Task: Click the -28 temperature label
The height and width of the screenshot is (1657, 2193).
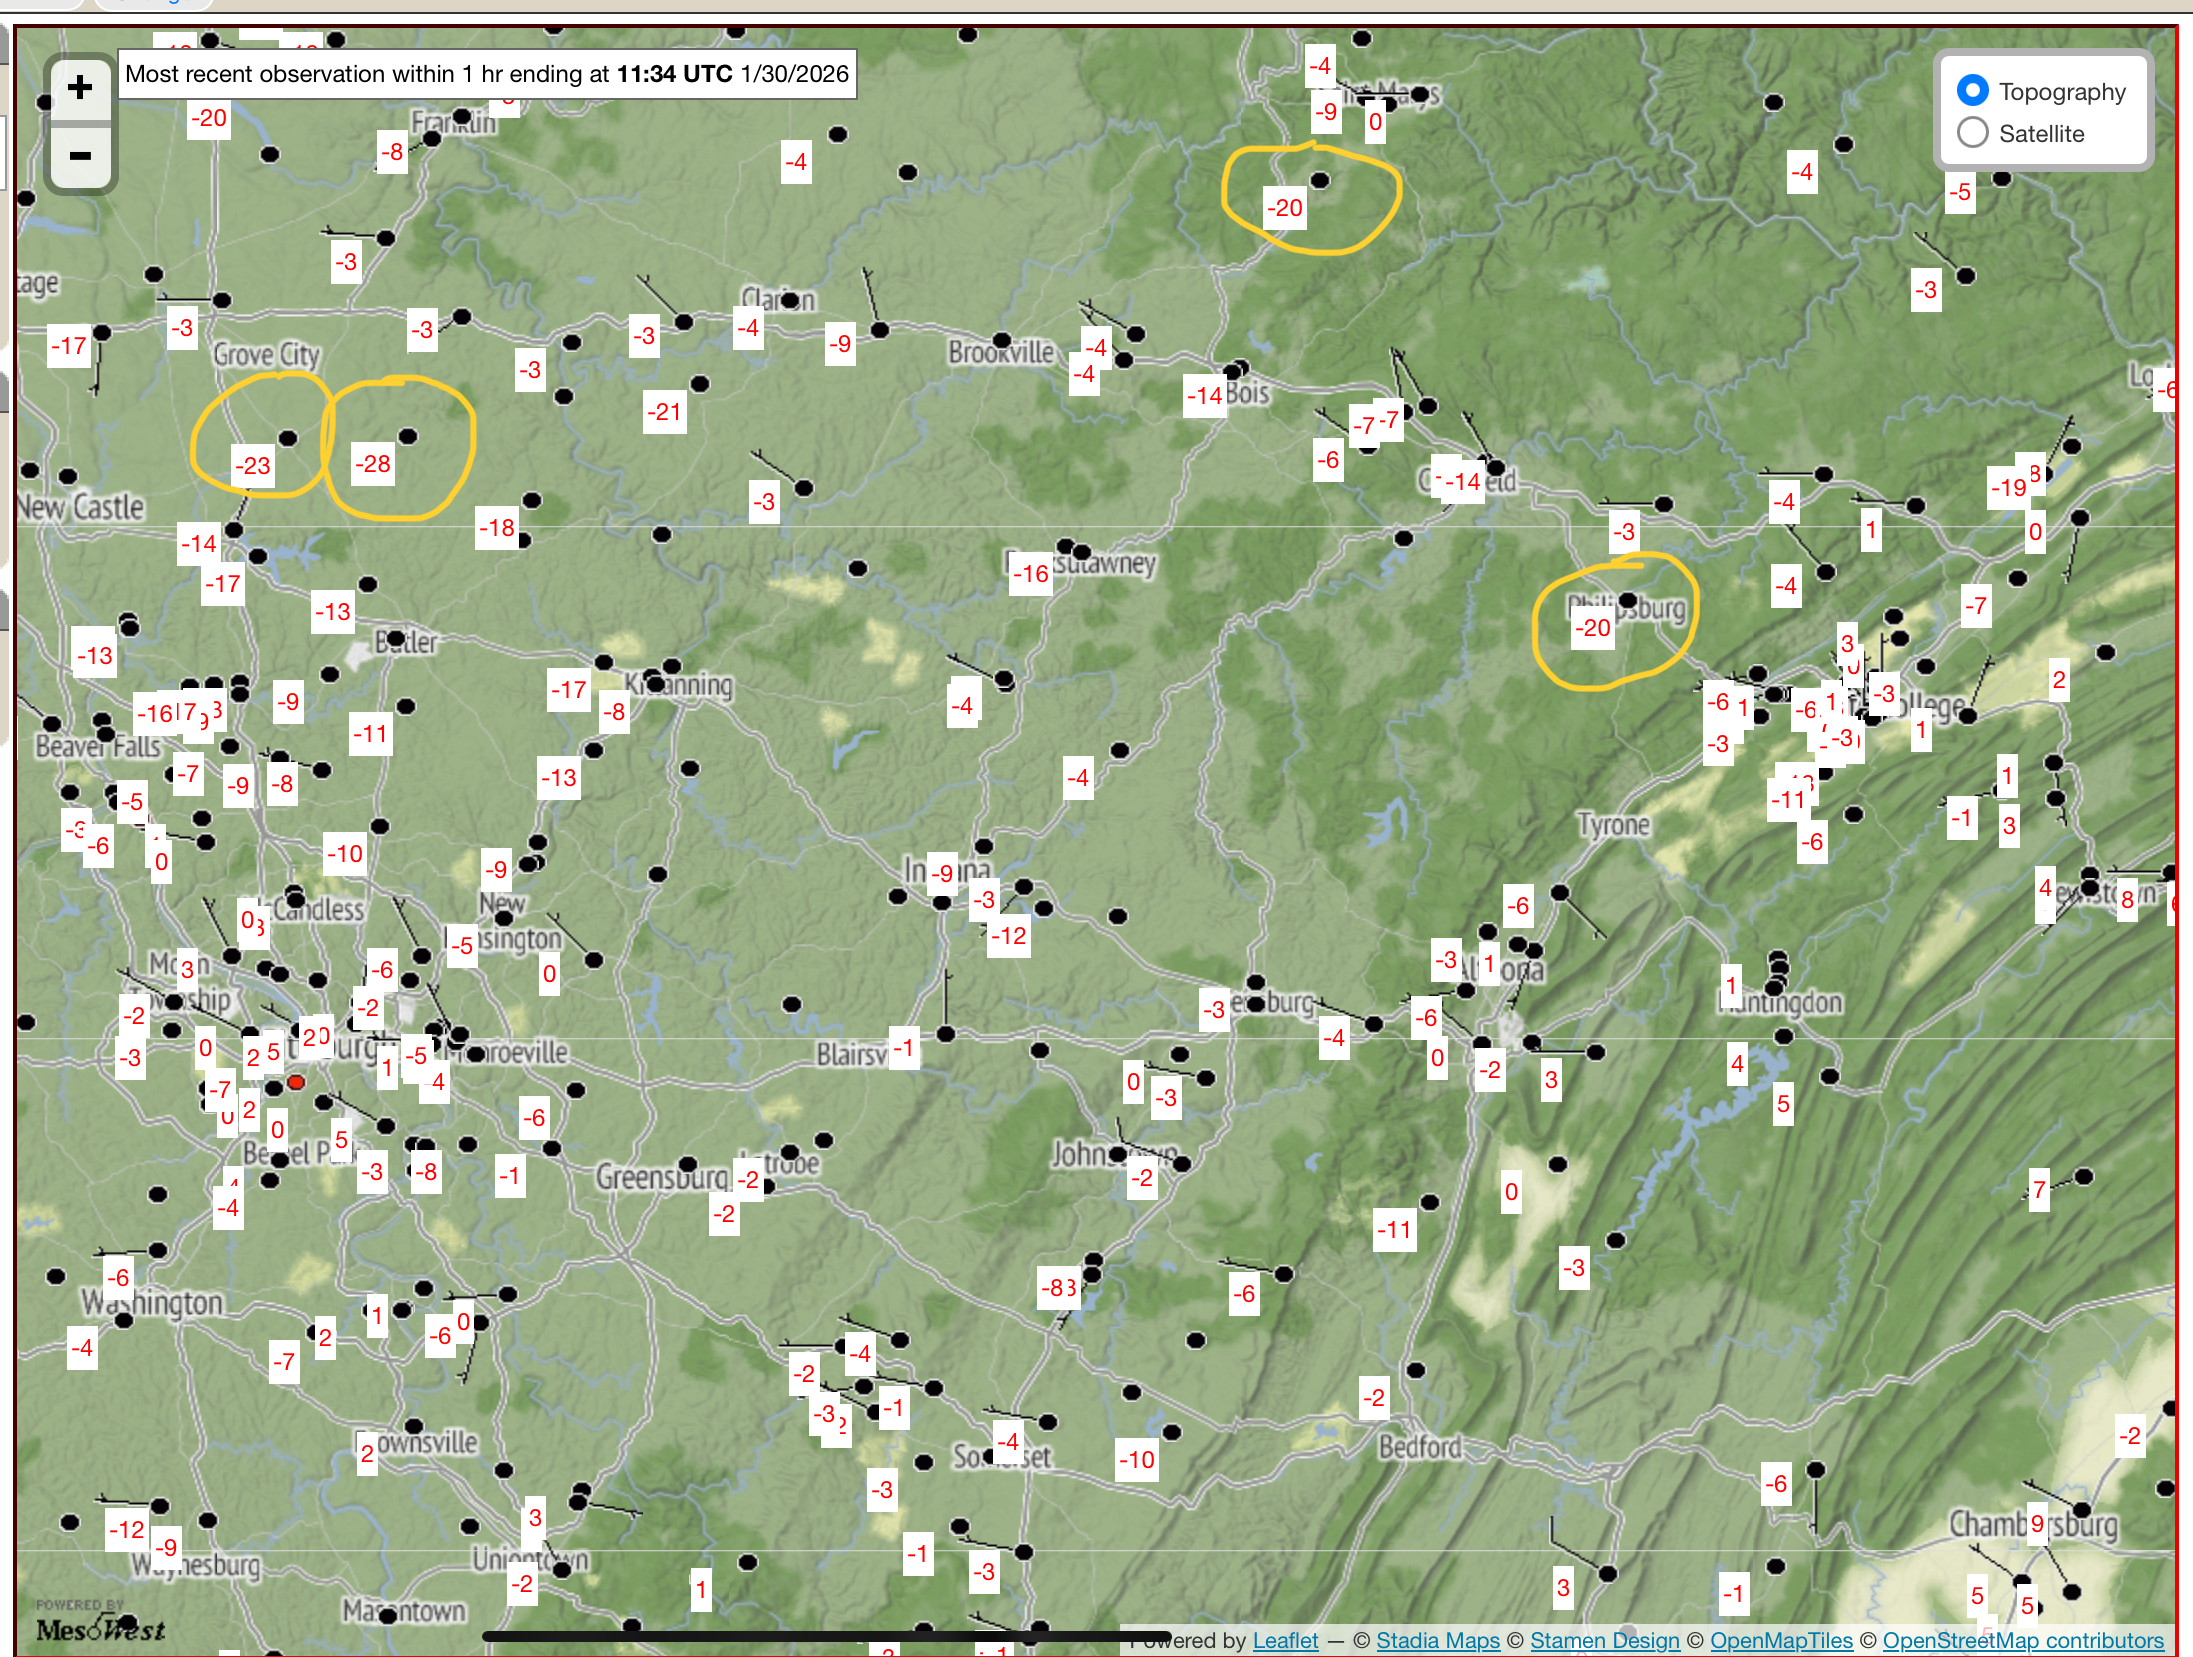Action: pos(373,464)
